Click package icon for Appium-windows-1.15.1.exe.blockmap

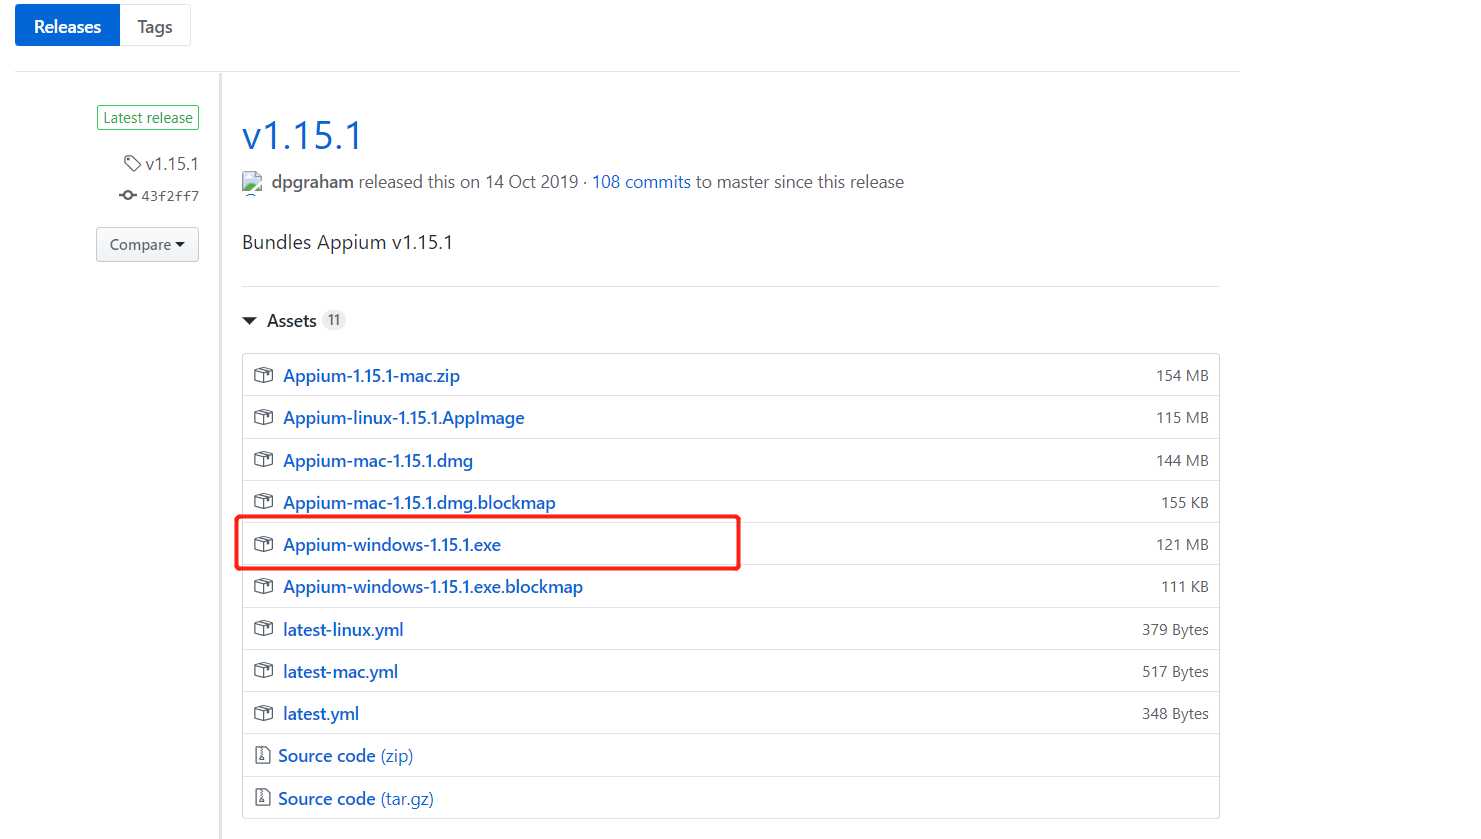[x=264, y=586]
